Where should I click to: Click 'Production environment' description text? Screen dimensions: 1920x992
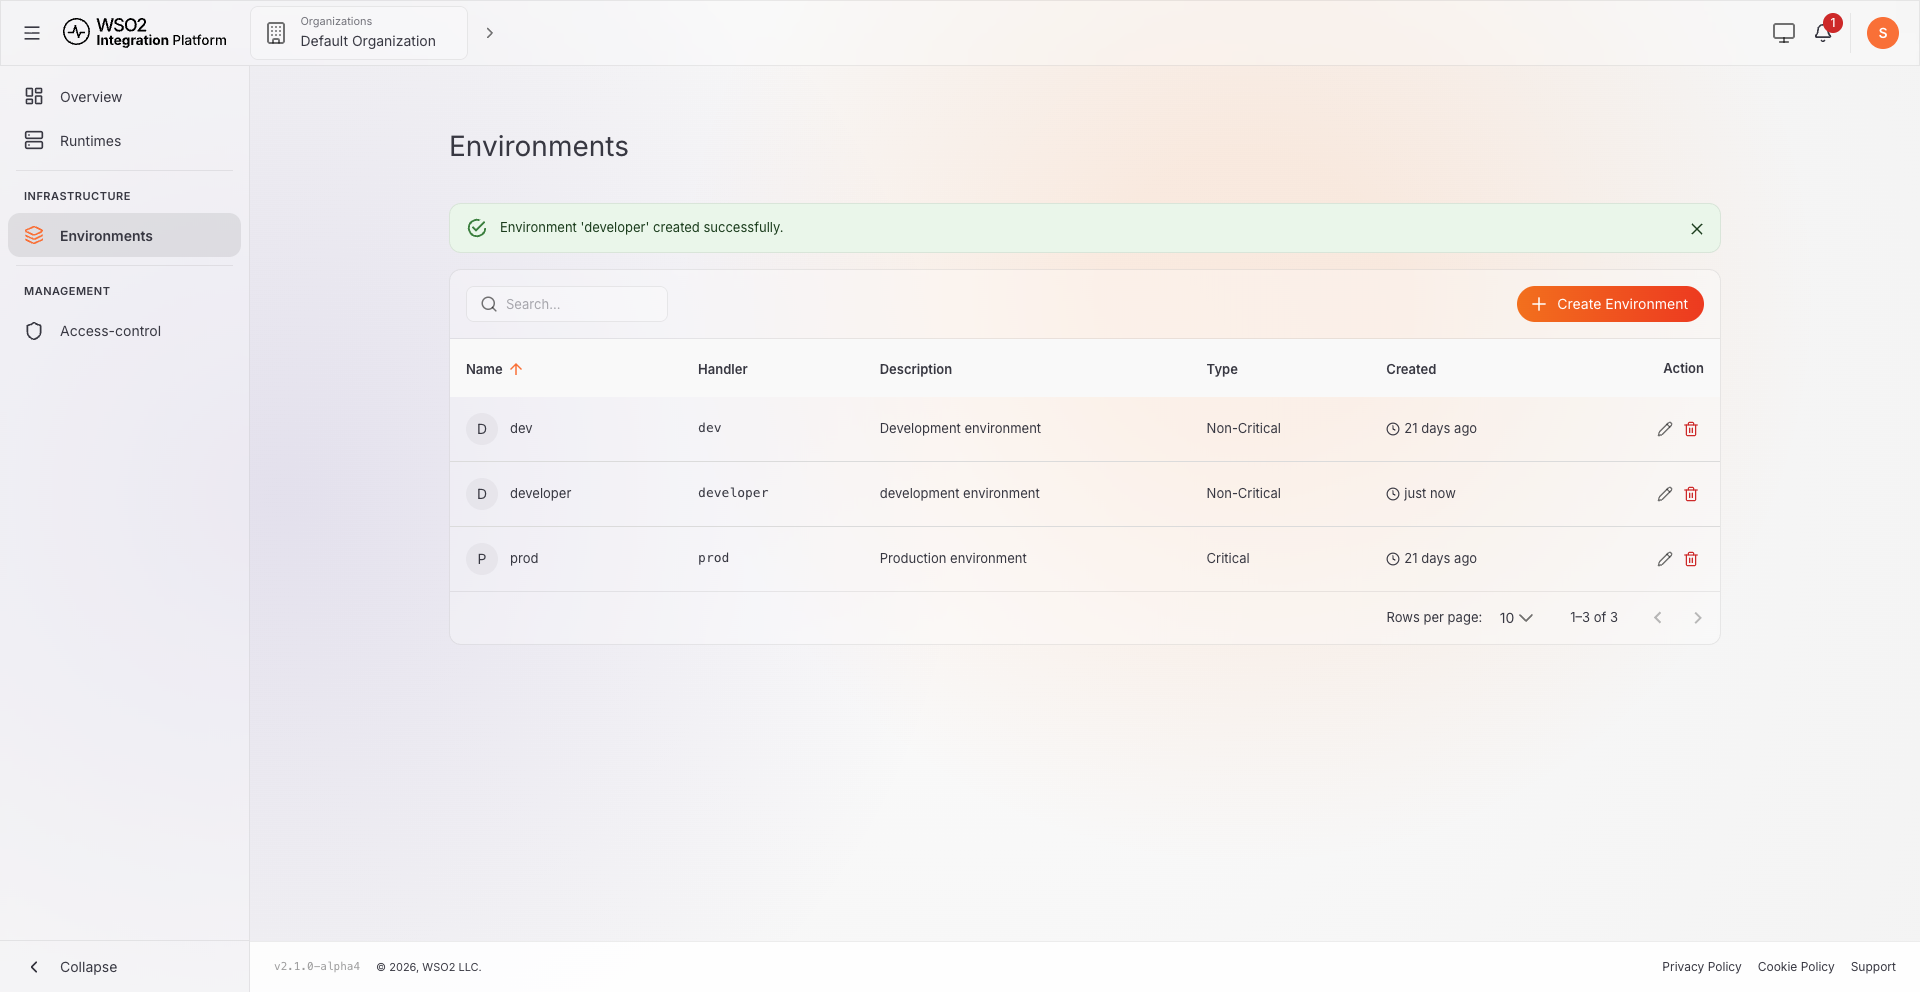tap(952, 559)
